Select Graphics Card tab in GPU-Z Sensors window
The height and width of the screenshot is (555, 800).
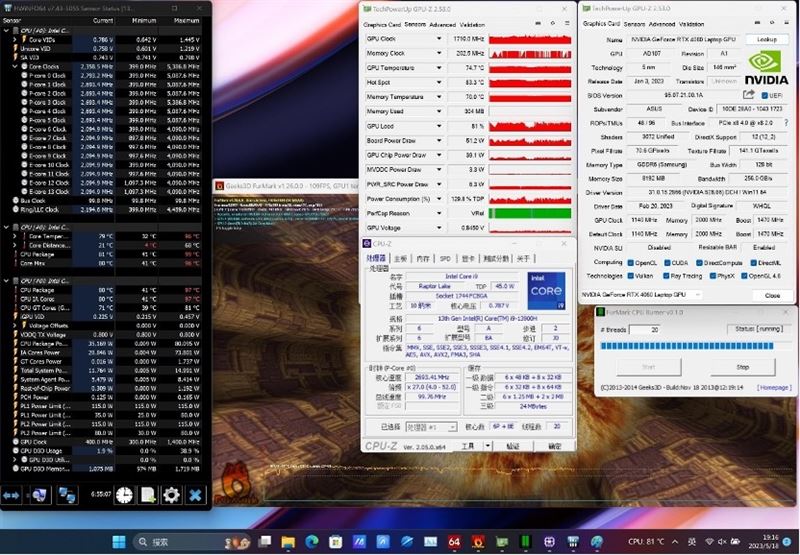click(382, 24)
